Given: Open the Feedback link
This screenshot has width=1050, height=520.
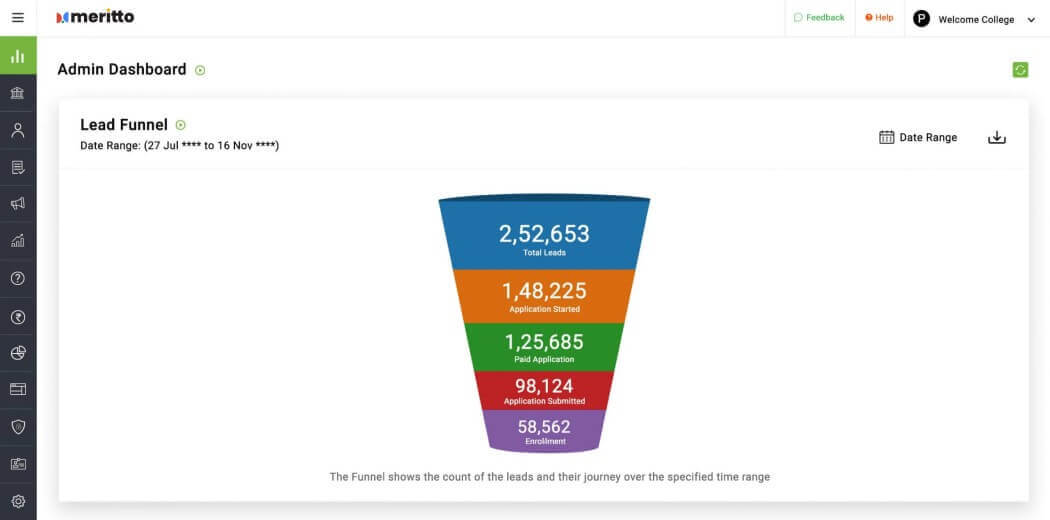Looking at the screenshot, I should tap(819, 17).
